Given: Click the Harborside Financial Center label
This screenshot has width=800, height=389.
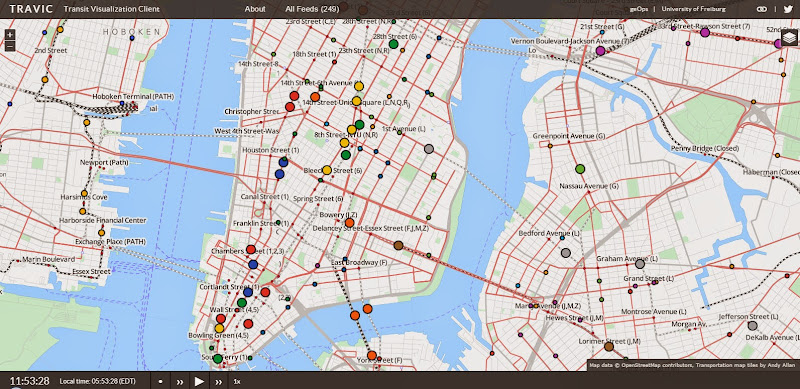Looking at the screenshot, I should pyautogui.click(x=103, y=221).
